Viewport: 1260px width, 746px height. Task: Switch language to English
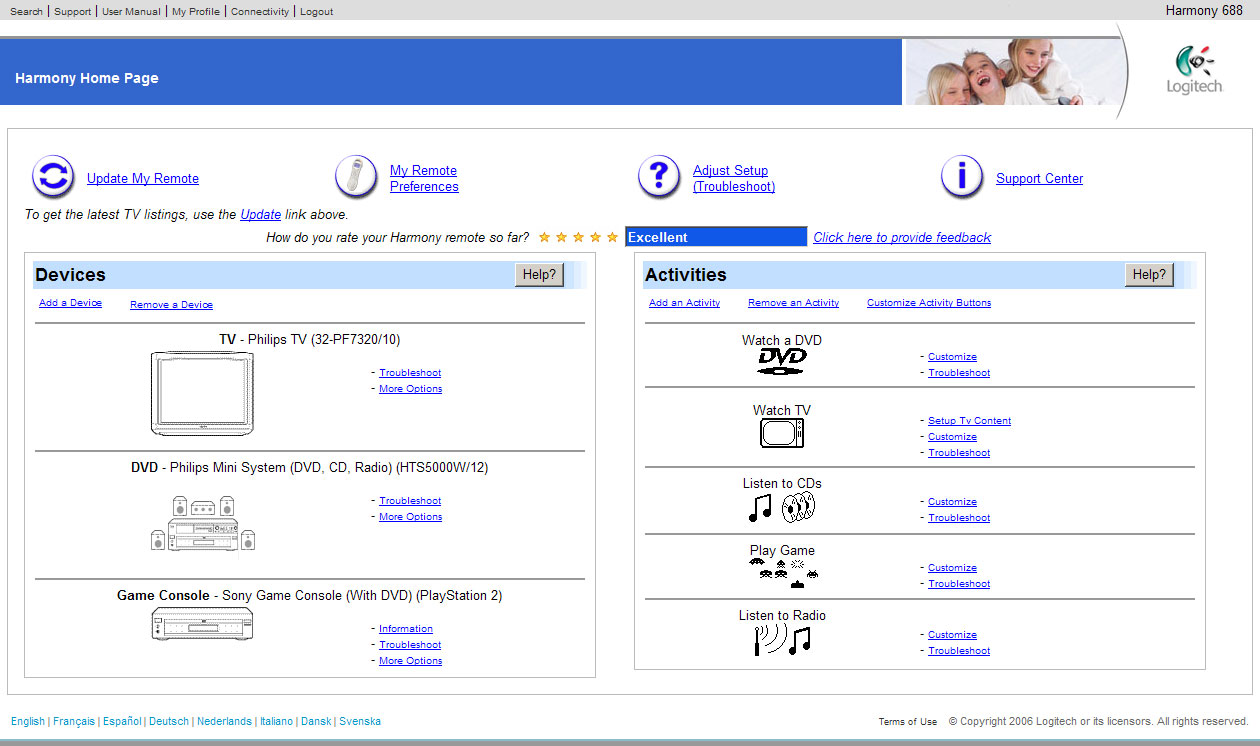tap(28, 721)
